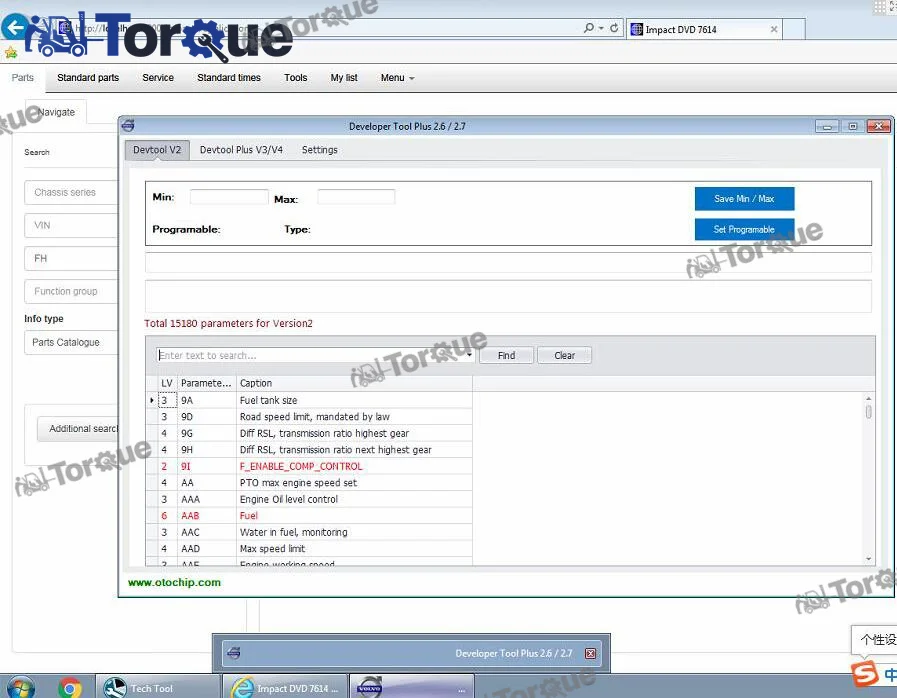This screenshot has width=897, height=698.
Task: Sort by Parameter column header
Action: (x=207, y=383)
